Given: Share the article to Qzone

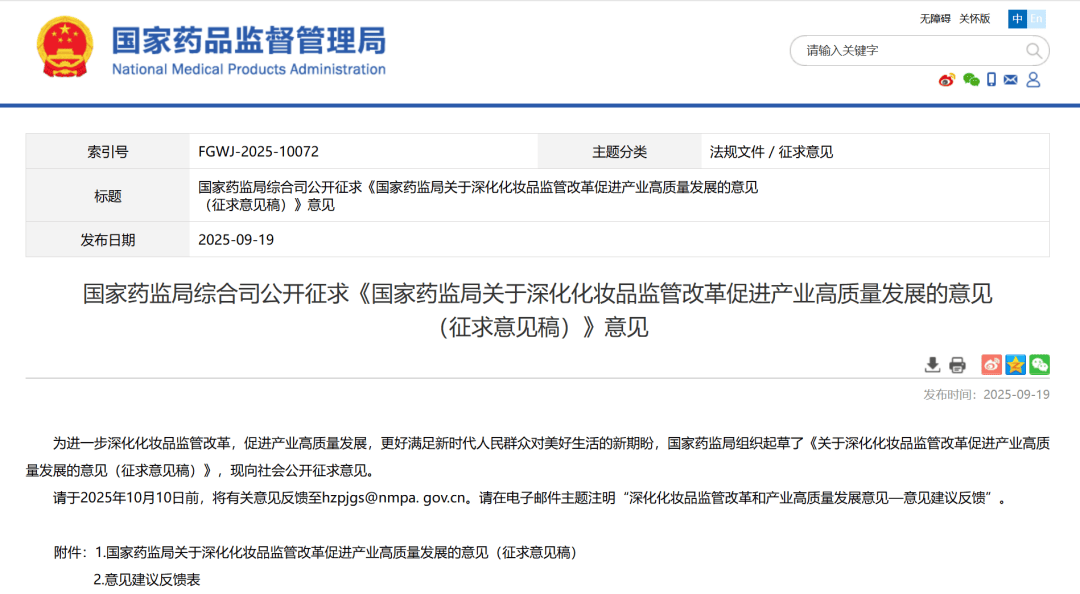Looking at the screenshot, I should 1014,364.
